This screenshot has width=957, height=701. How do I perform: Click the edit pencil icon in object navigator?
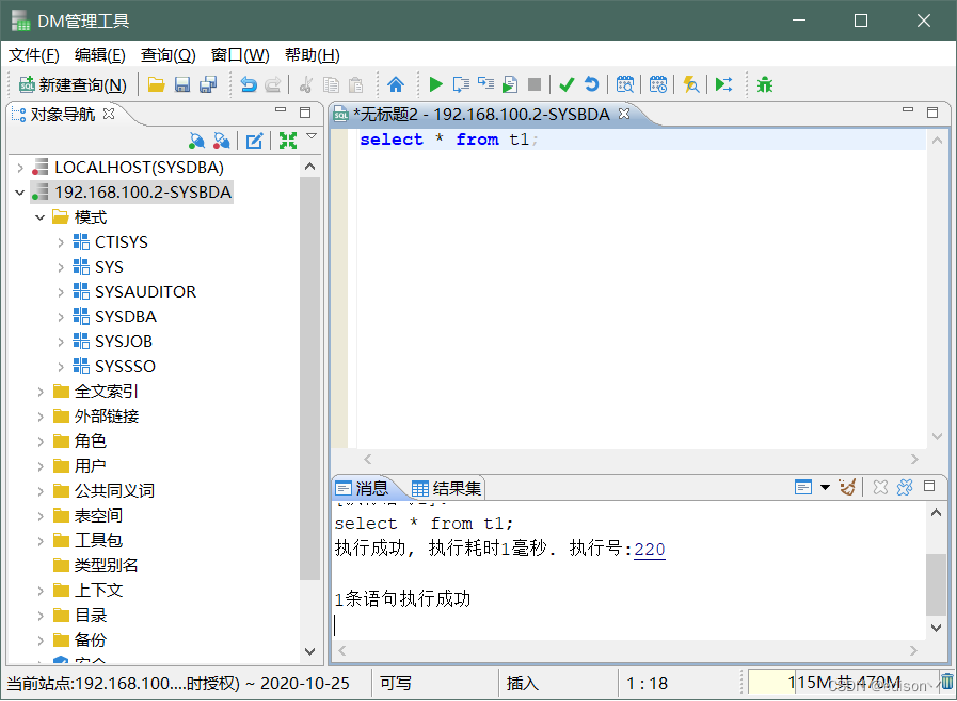click(x=254, y=141)
